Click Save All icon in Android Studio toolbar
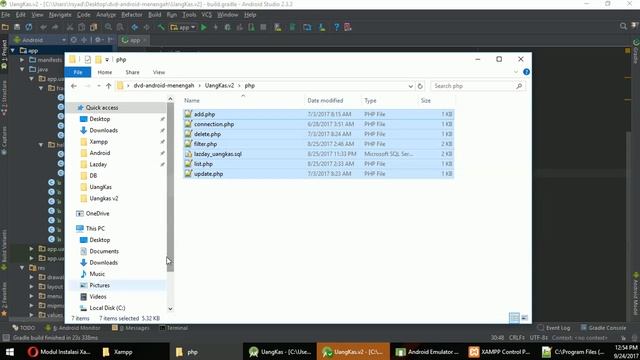Viewport: 640px width, 360px height. point(17,27)
